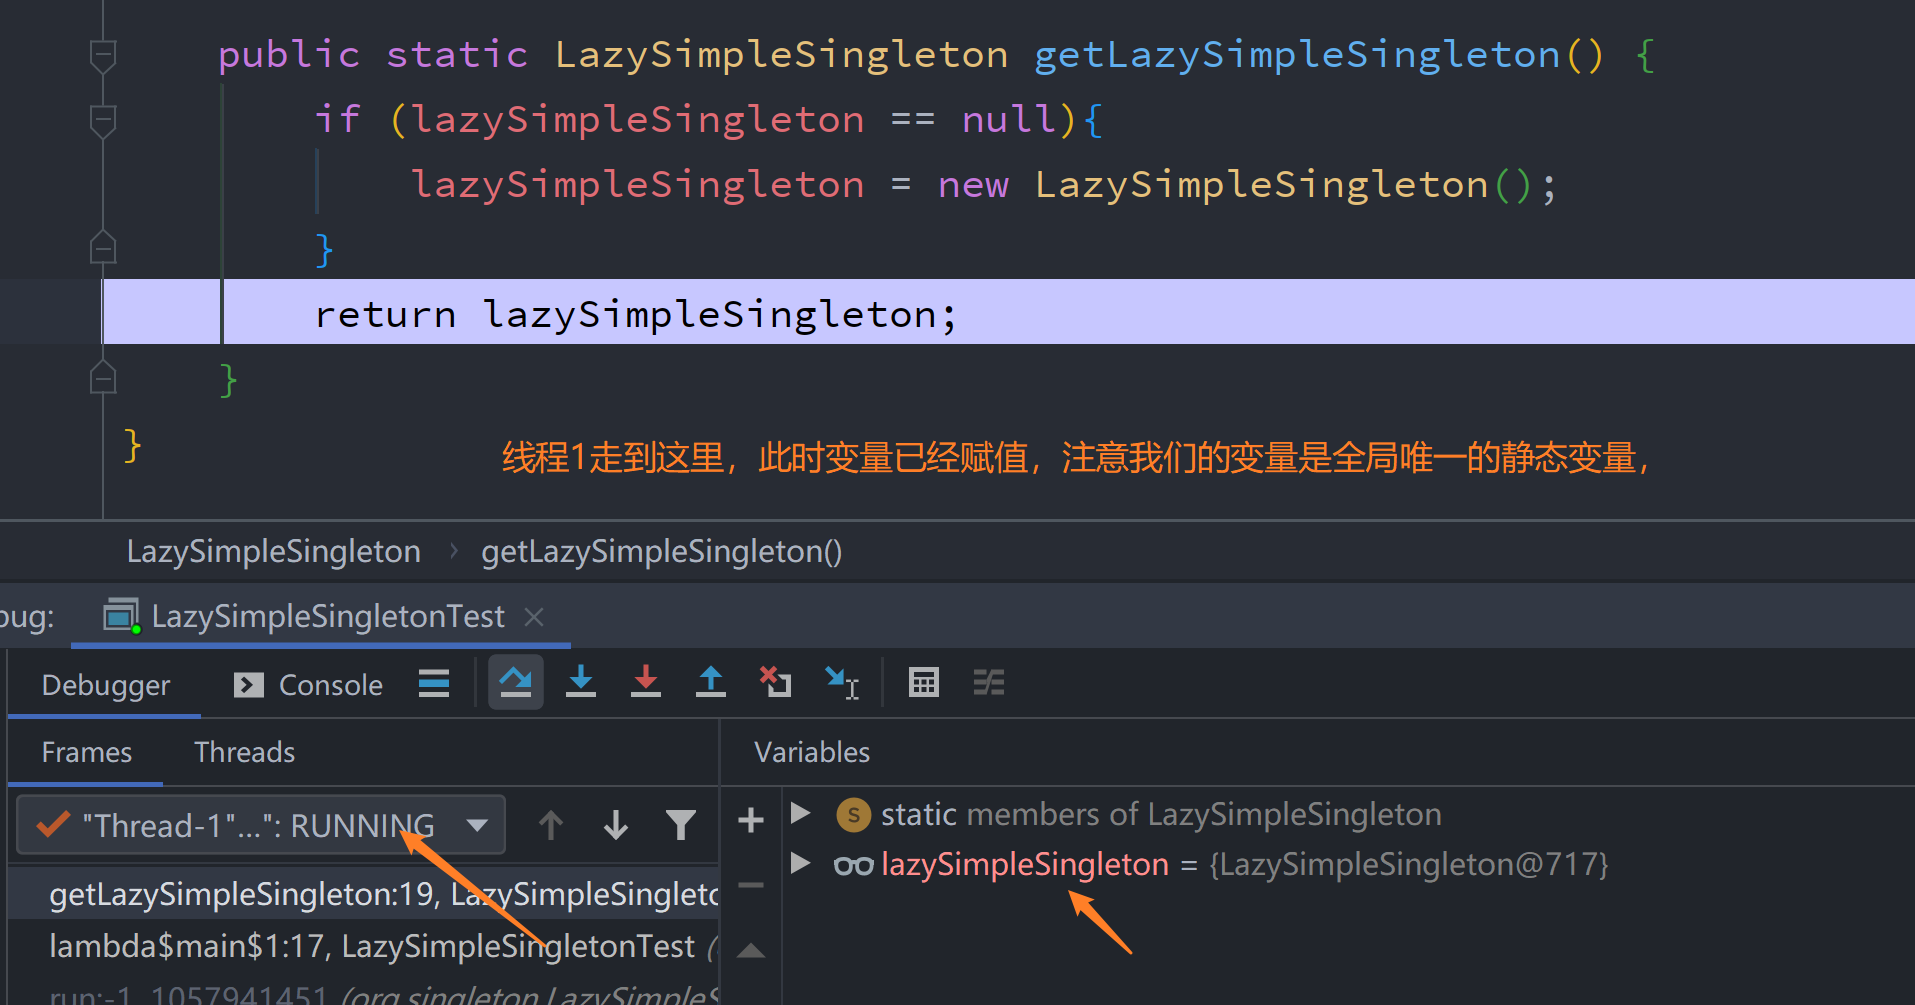Switch to the Debugger tab

[106, 685]
